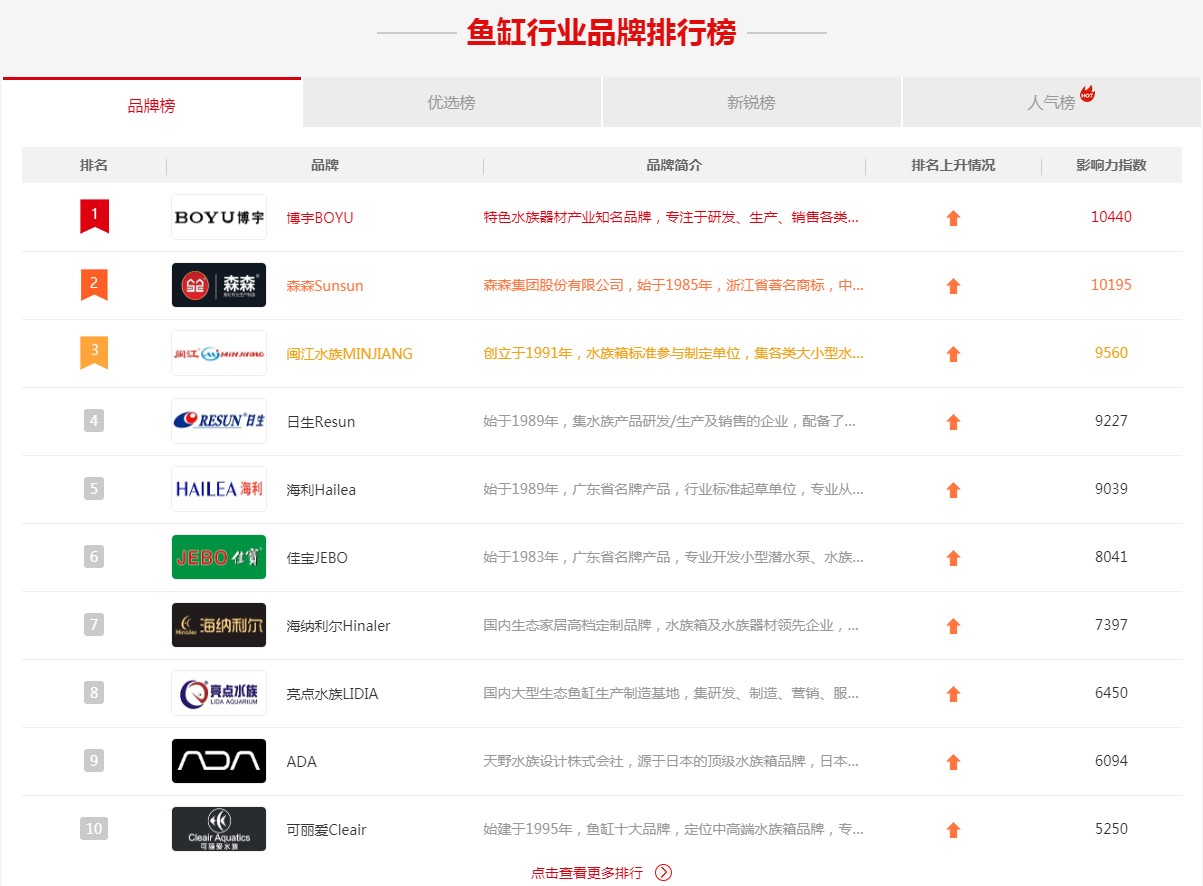Image resolution: width=1203 pixels, height=886 pixels.
Task: Switch to the 优选榜 tab
Action: coord(451,102)
